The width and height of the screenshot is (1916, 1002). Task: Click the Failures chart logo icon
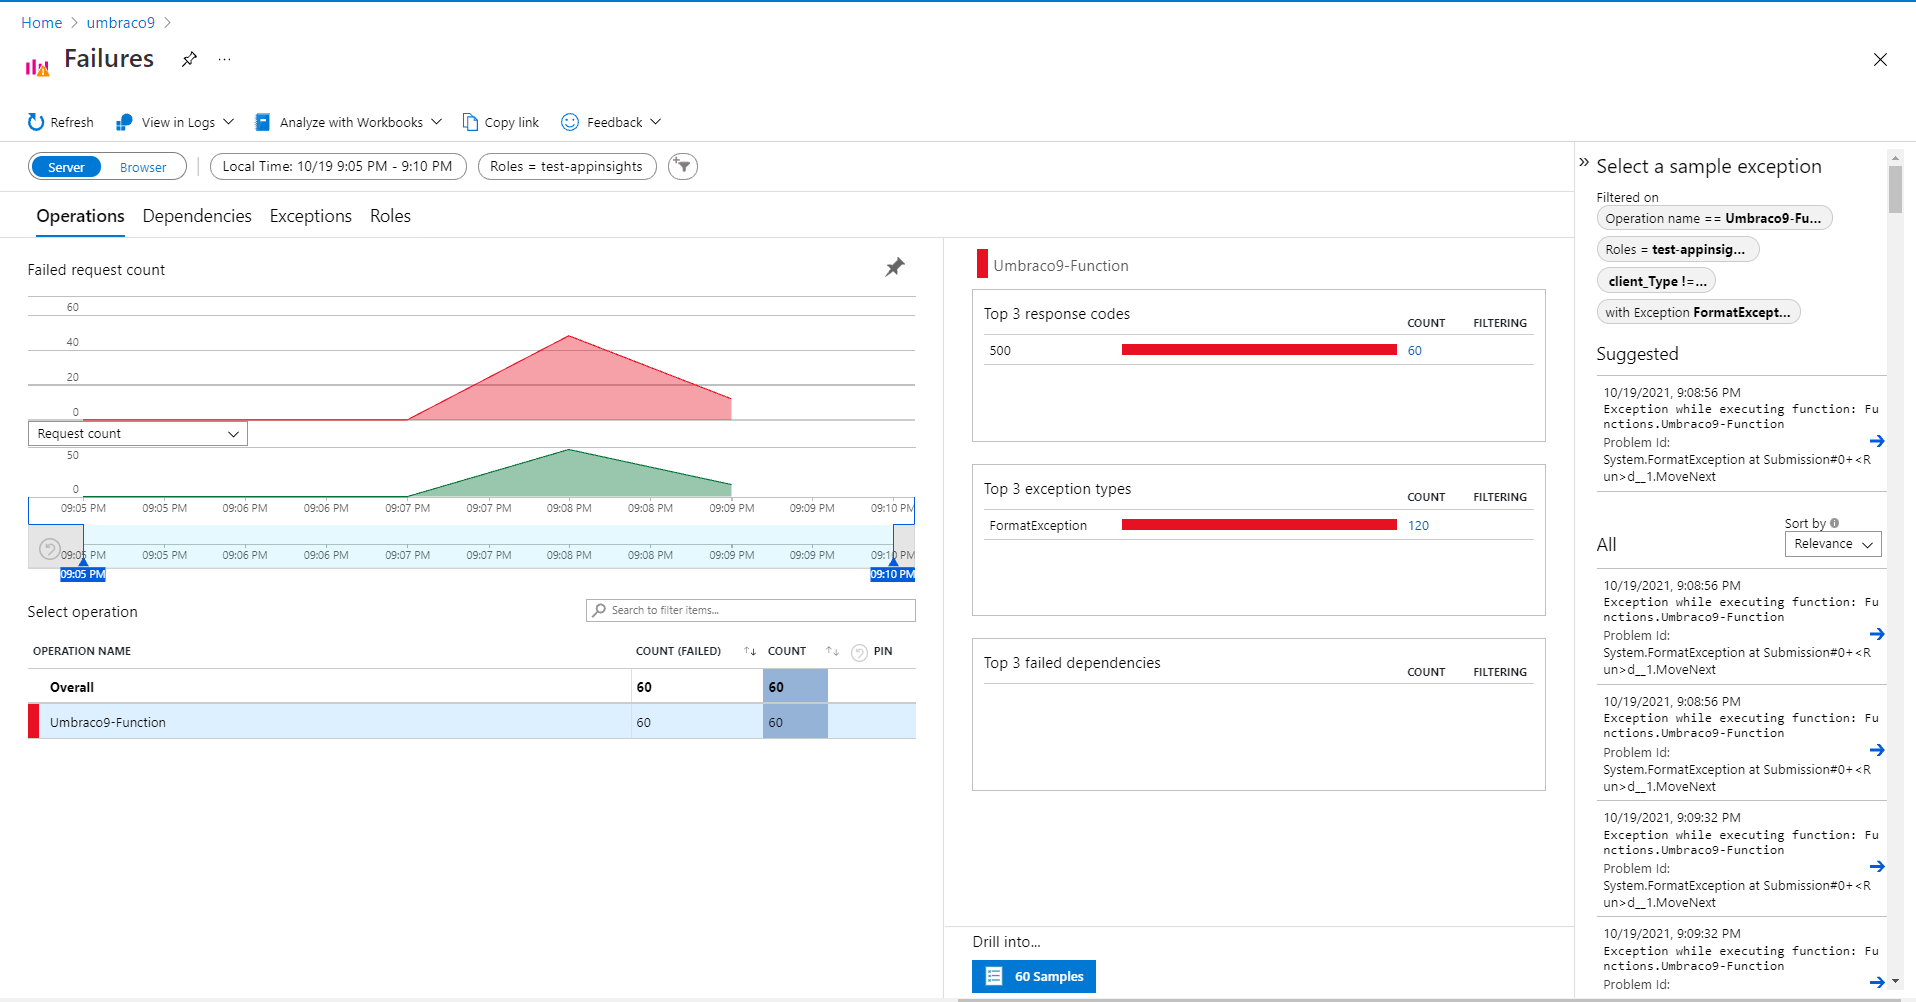tap(37, 67)
